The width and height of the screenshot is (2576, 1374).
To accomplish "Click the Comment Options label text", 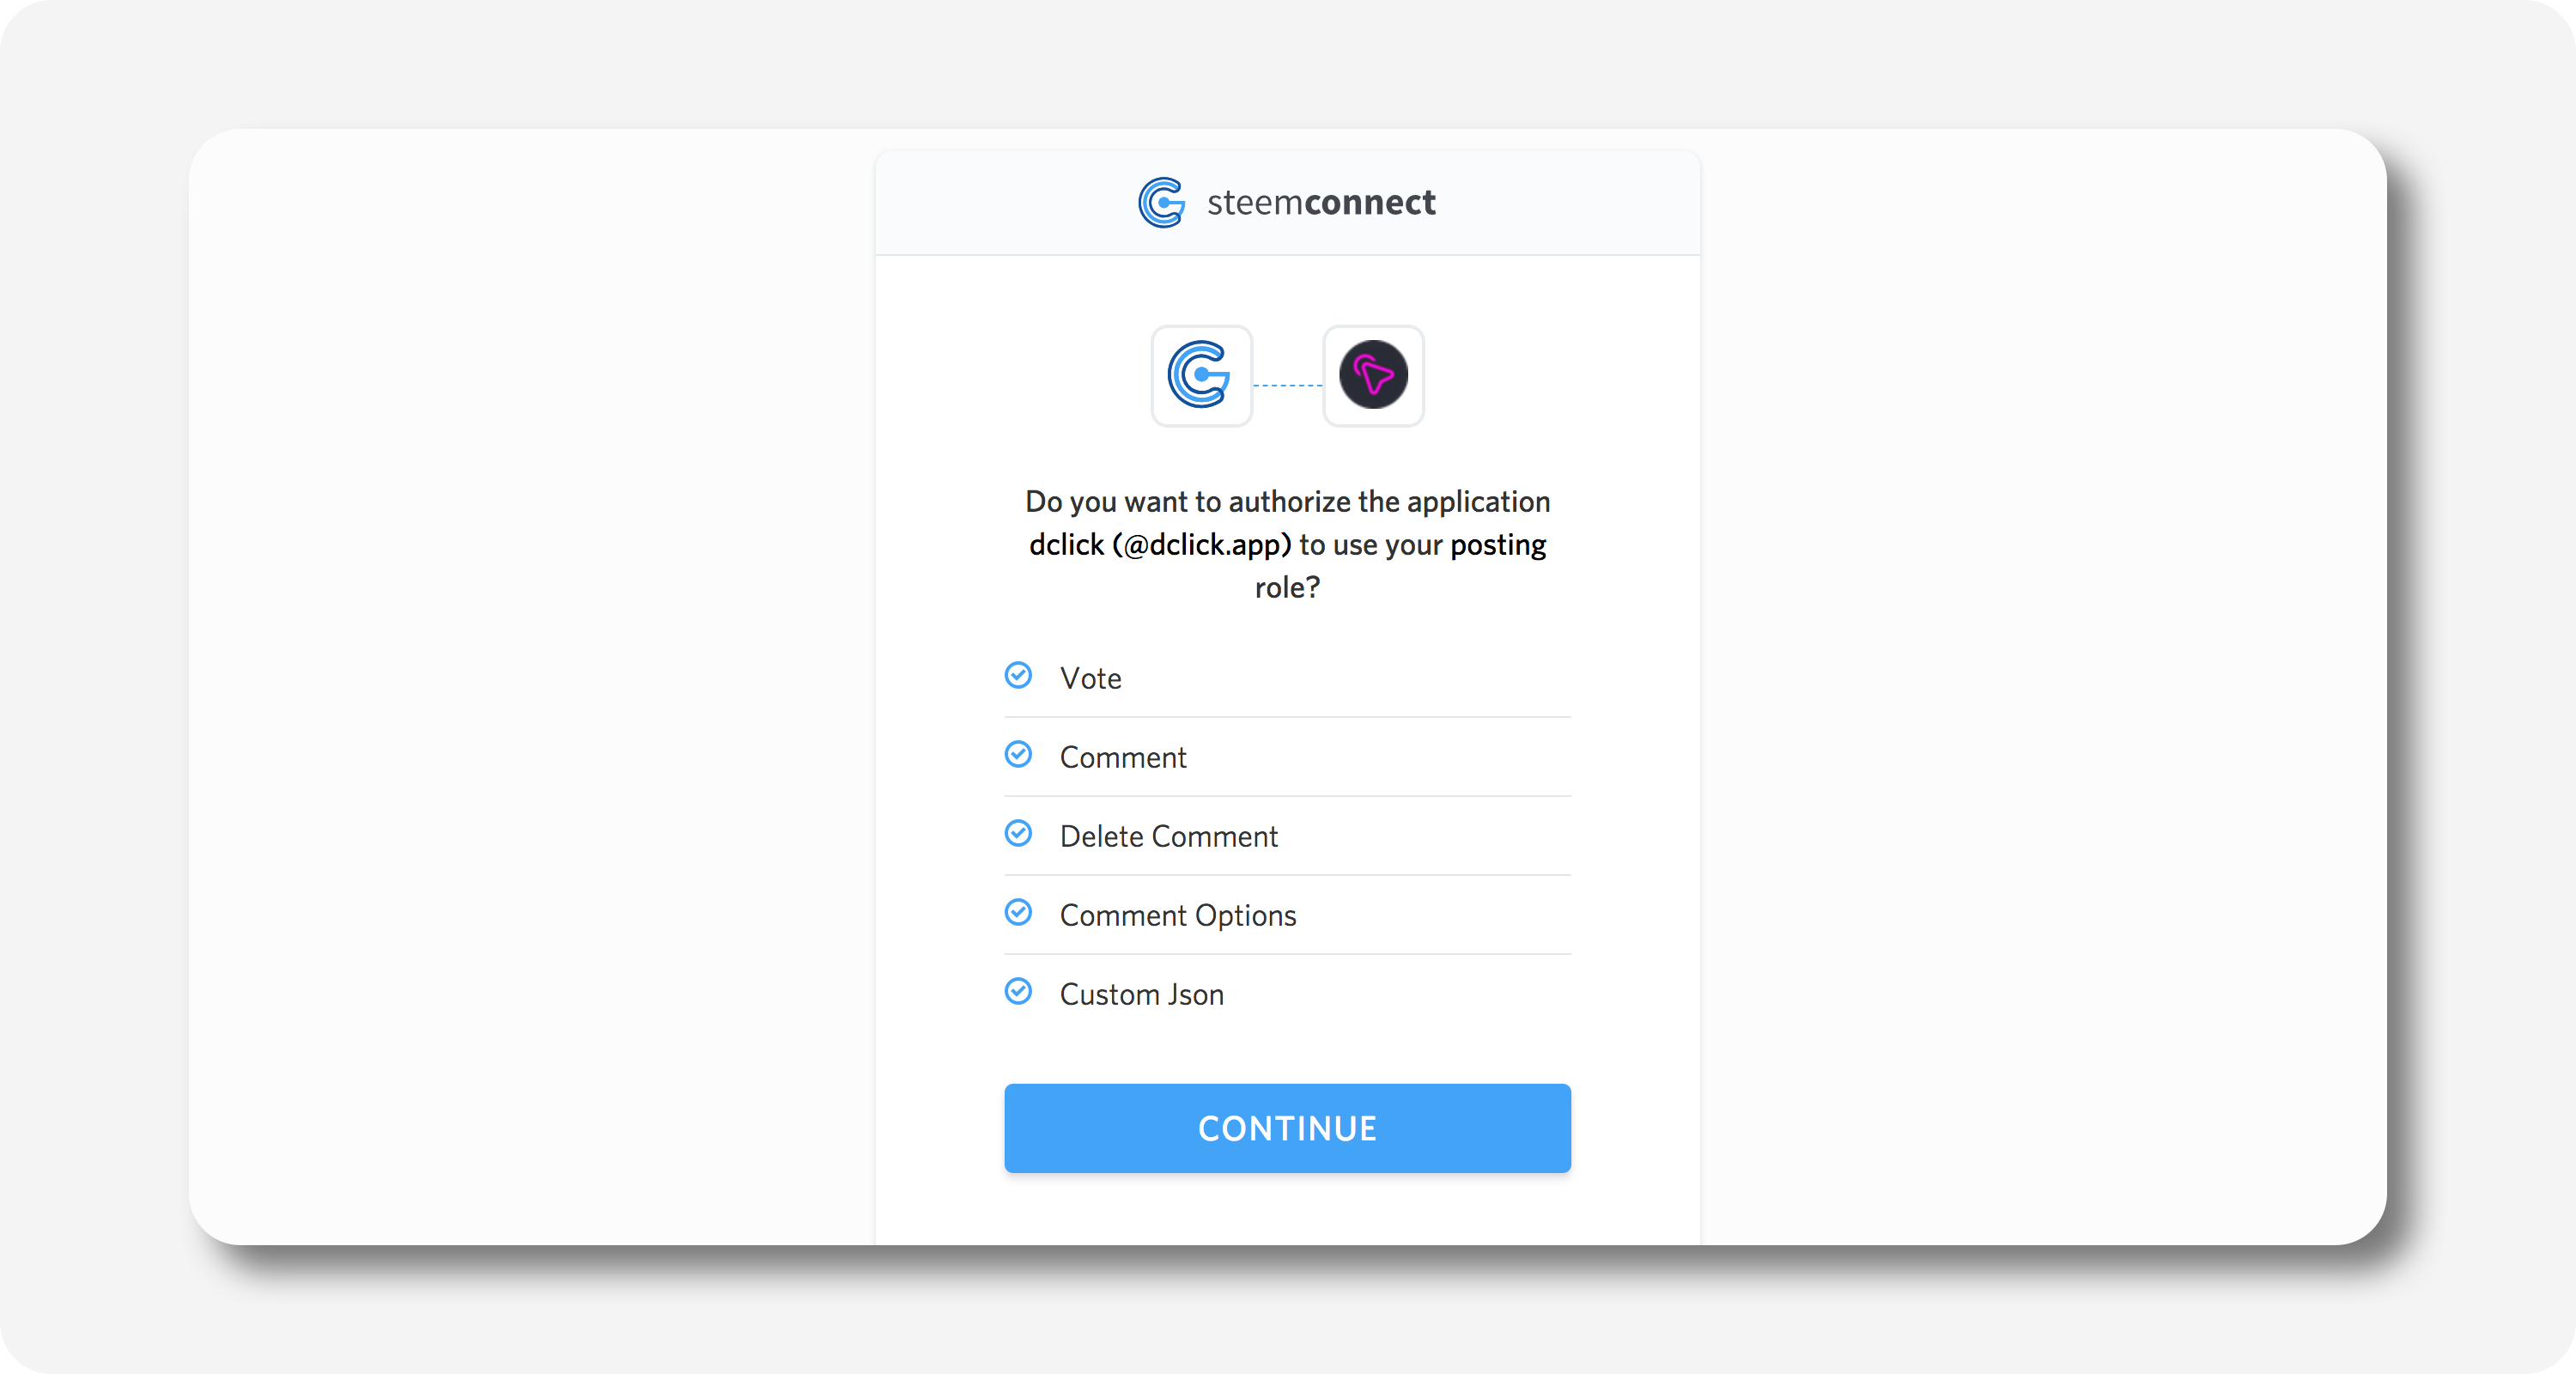I will [x=1177, y=914].
